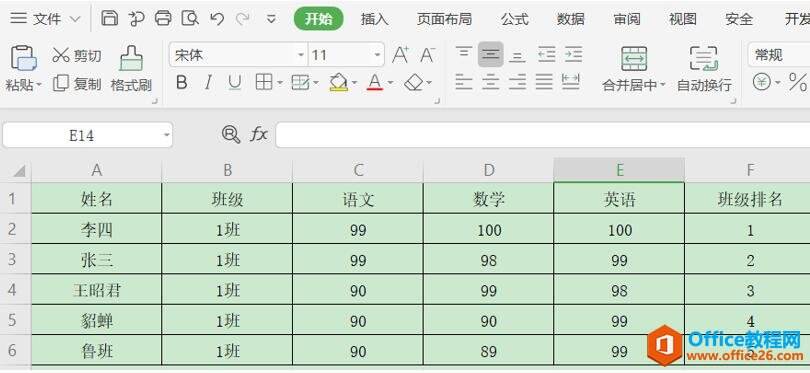Toggle italic formatting
The width and height of the screenshot is (810, 373).
pyautogui.click(x=208, y=82)
